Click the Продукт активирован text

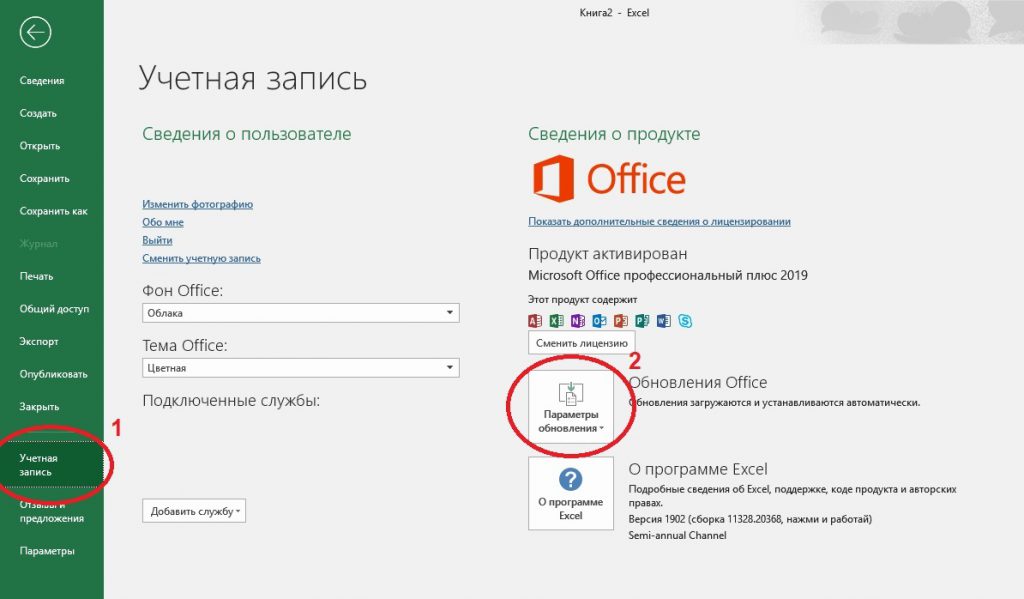pyautogui.click(x=607, y=253)
